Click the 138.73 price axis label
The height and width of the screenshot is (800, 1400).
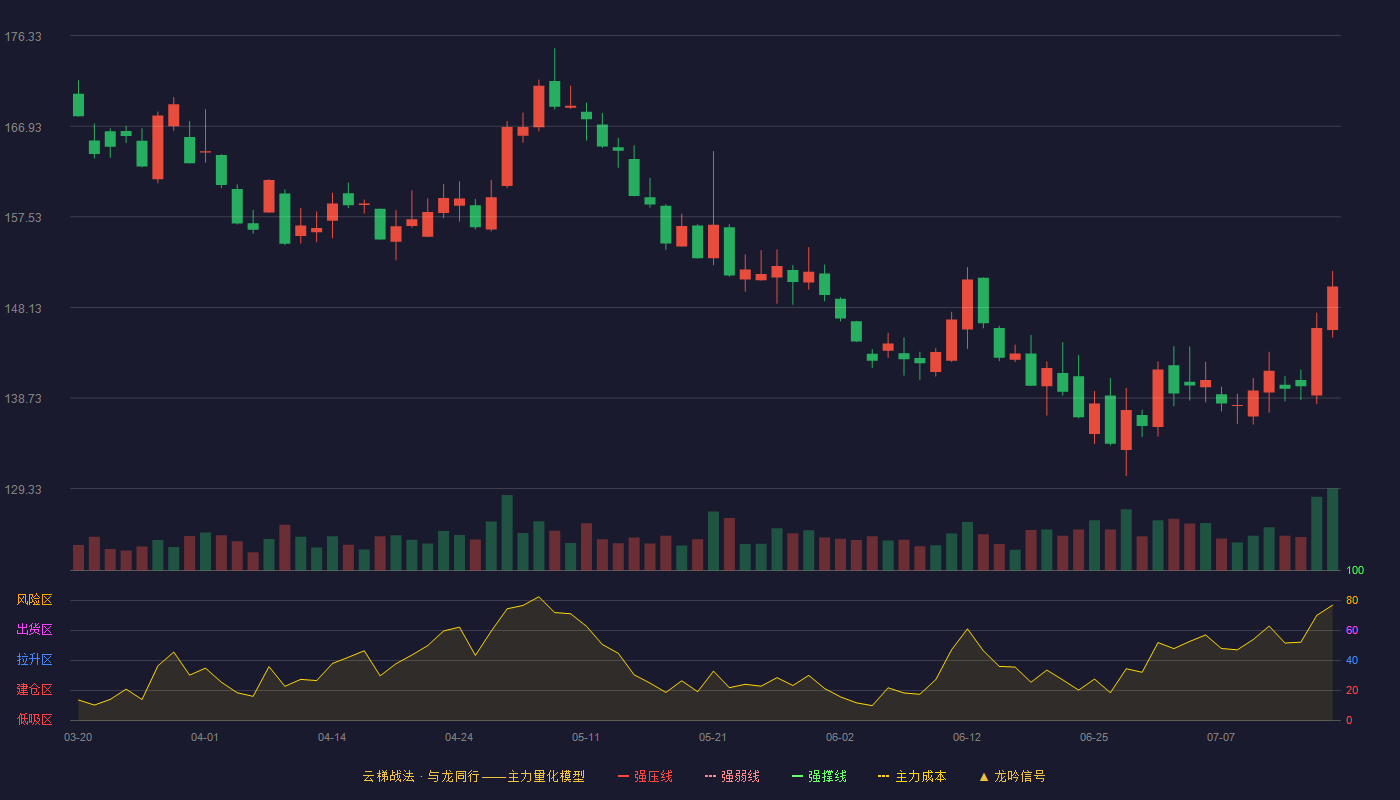(x=23, y=398)
